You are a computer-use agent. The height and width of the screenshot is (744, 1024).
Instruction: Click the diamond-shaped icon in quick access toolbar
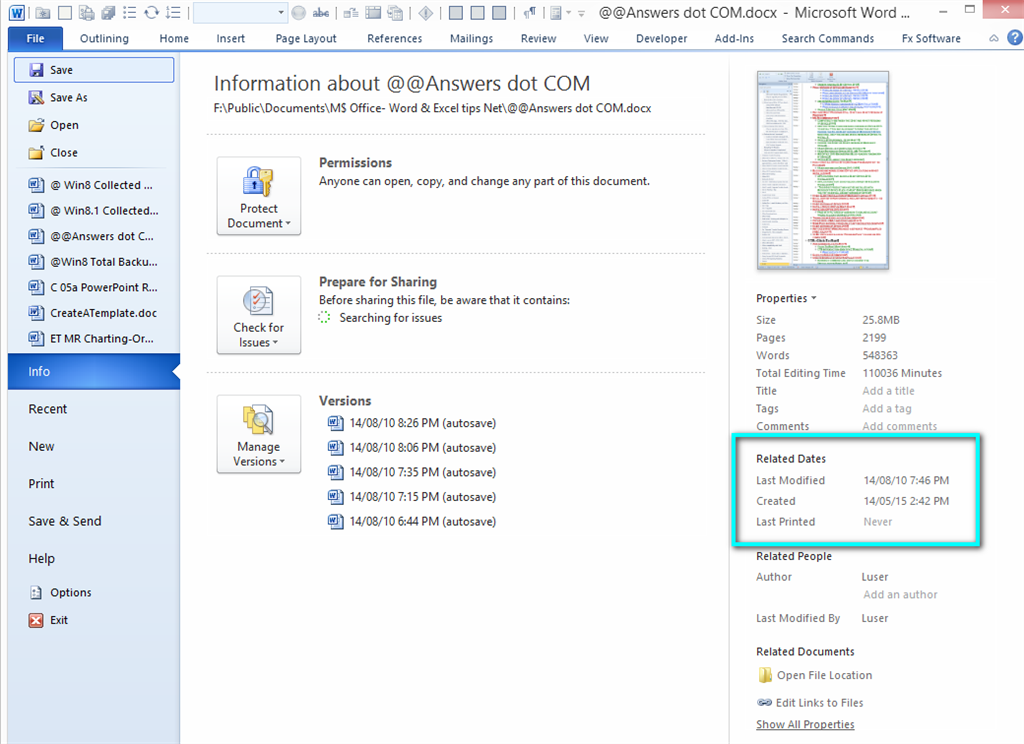pyautogui.click(x=426, y=12)
